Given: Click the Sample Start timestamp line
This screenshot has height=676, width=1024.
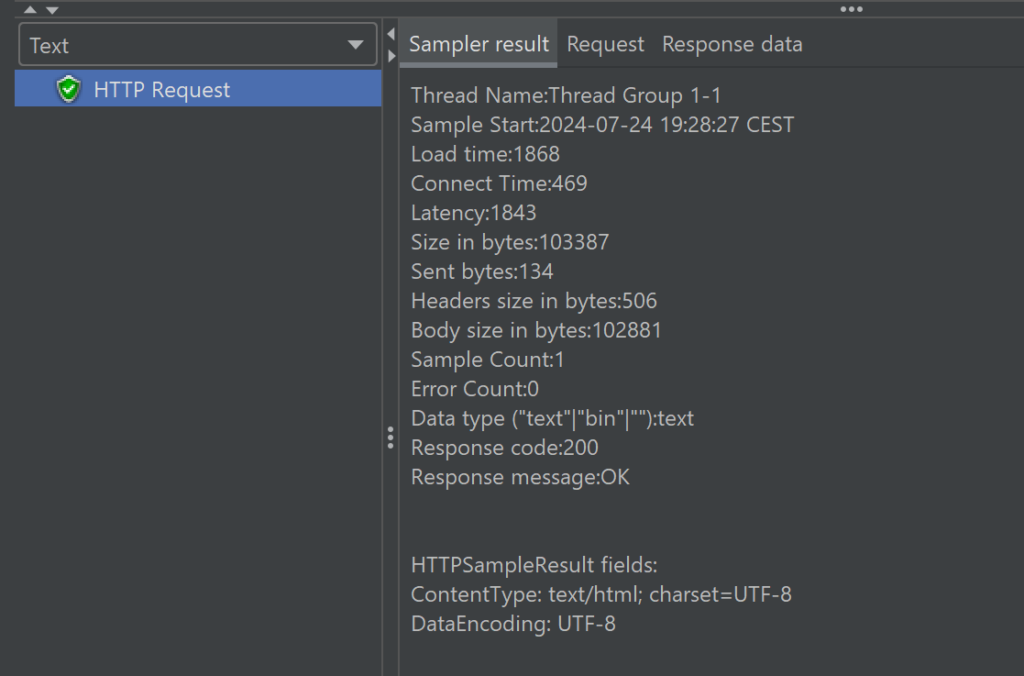Looking at the screenshot, I should pos(602,125).
